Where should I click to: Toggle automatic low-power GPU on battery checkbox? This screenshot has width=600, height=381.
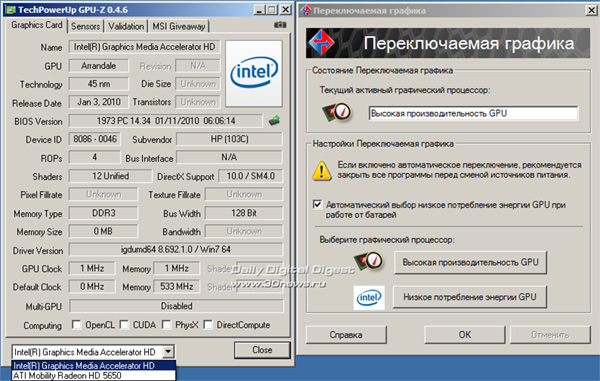pos(317,204)
